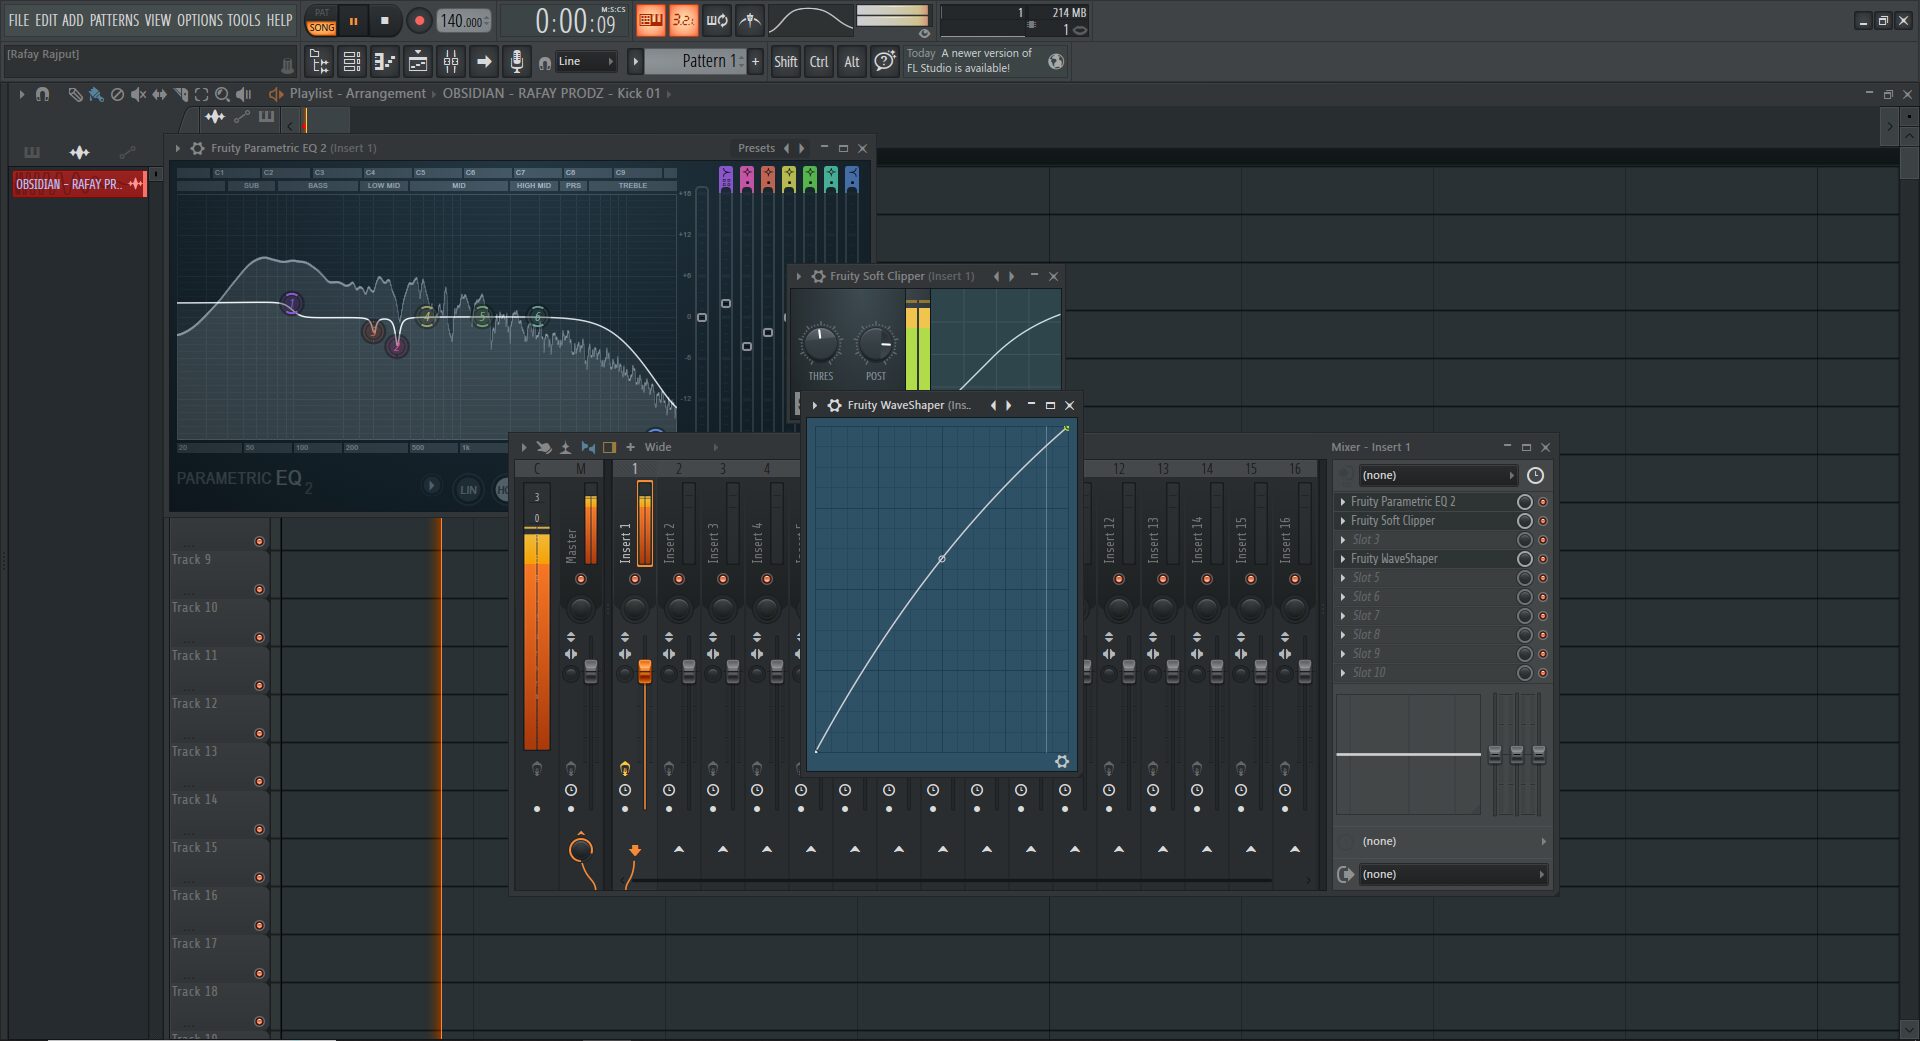Image resolution: width=1920 pixels, height=1041 pixels.
Task: Open the Piano roll toolbar icon
Action: click(385, 62)
